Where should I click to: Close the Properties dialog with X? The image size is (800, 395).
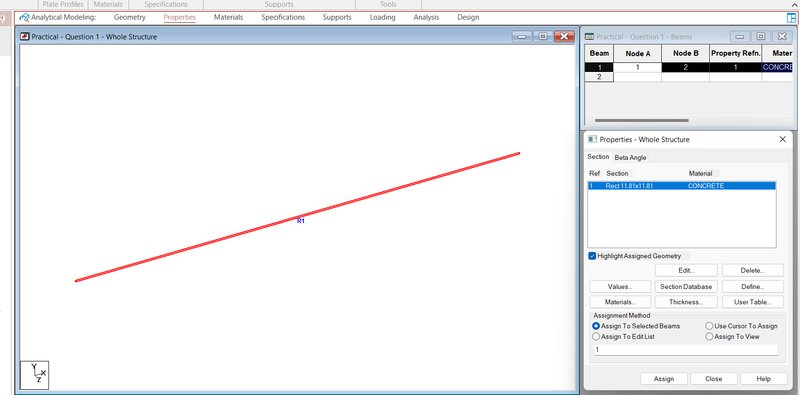(x=783, y=139)
